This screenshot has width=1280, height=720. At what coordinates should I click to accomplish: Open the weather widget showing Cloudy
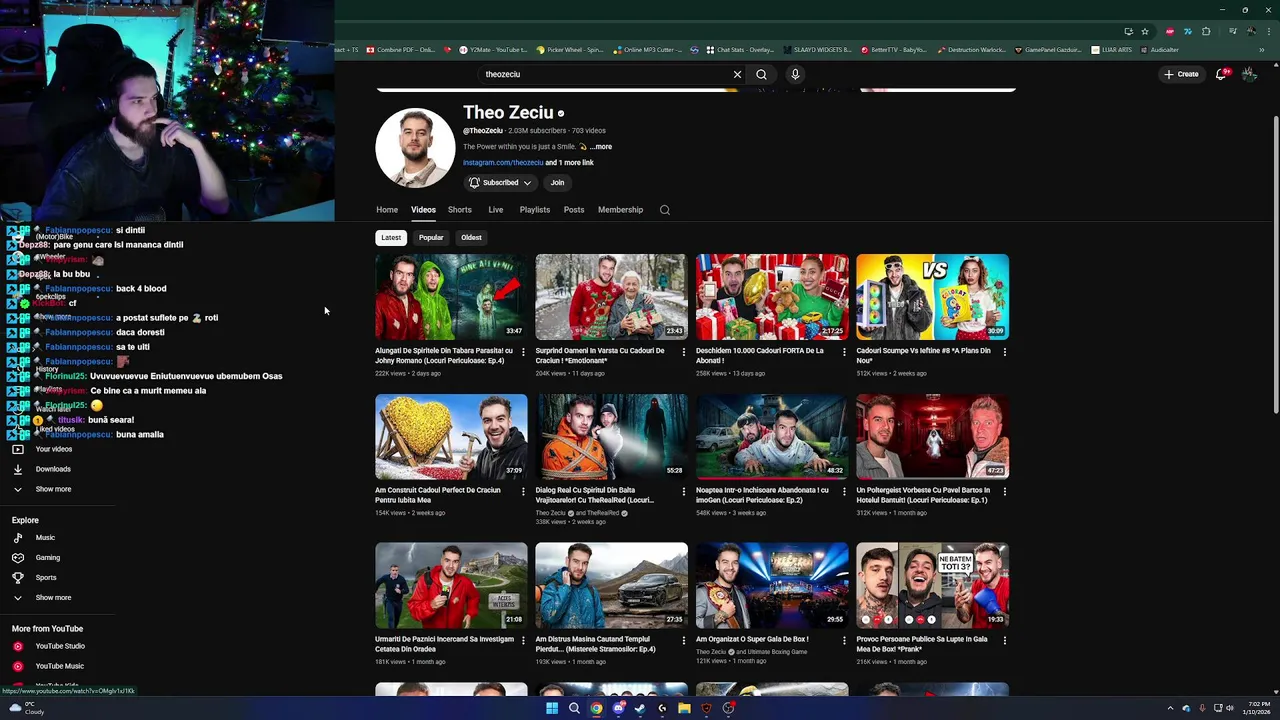[x=25, y=708]
